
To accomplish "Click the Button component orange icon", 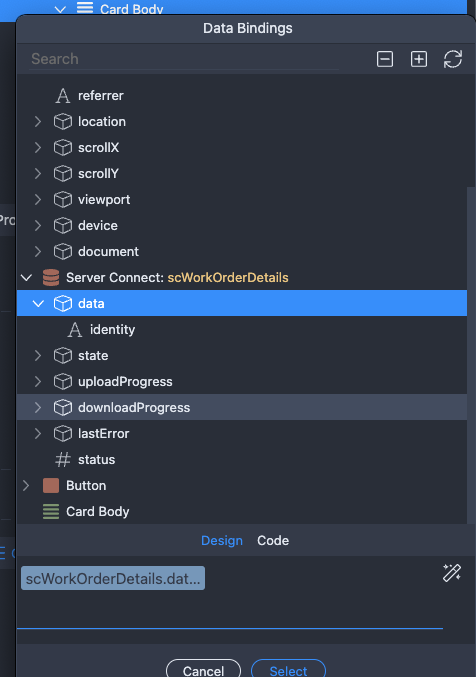I will point(51,485).
